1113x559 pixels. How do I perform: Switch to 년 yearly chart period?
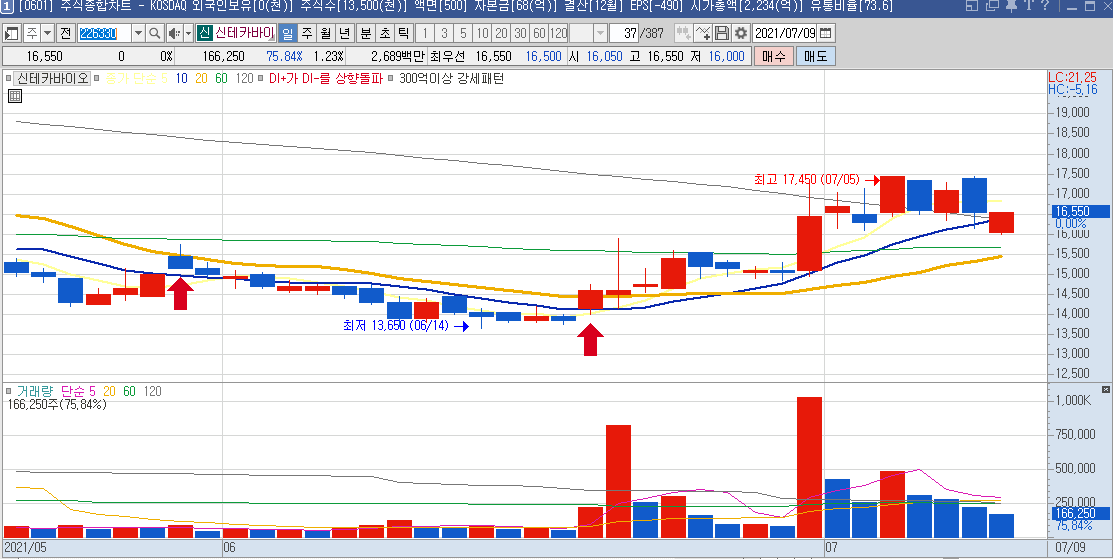(345, 33)
